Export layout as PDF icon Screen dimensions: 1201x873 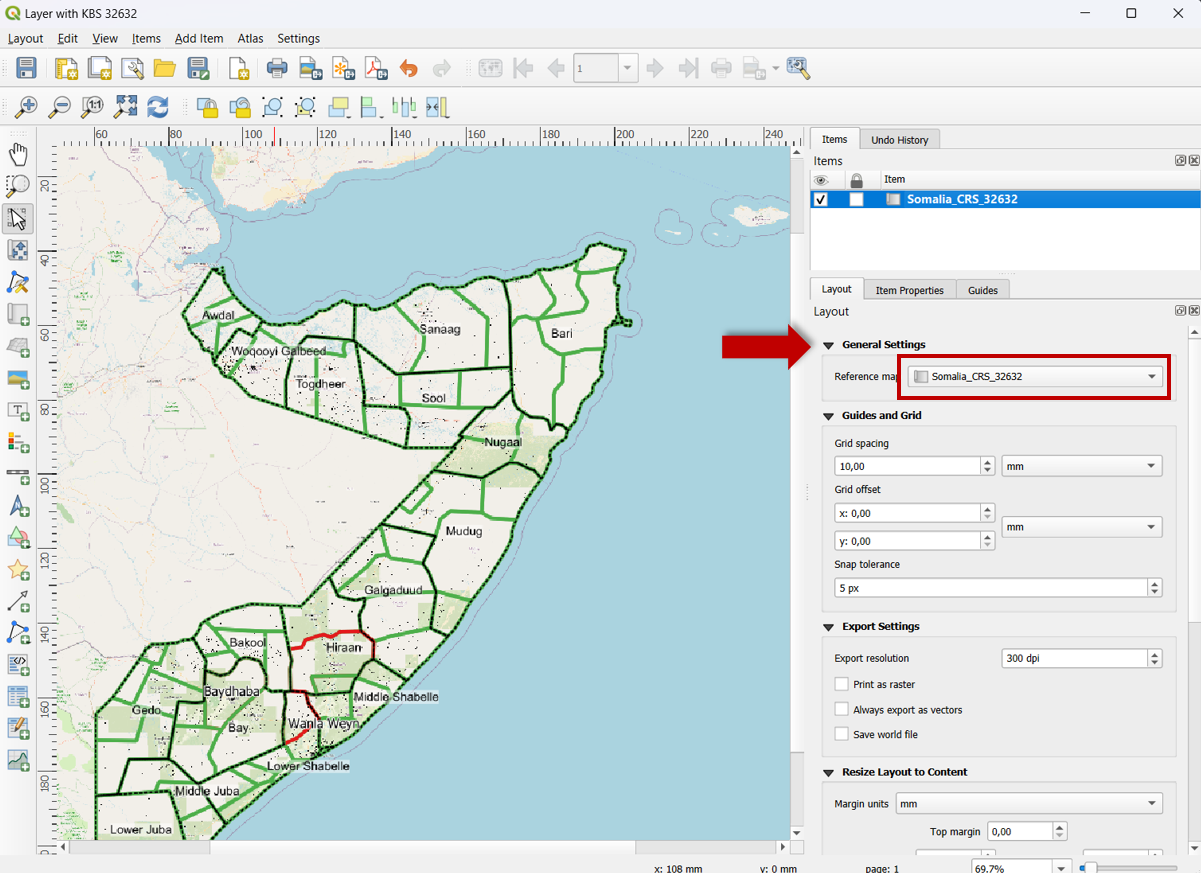[x=376, y=69]
